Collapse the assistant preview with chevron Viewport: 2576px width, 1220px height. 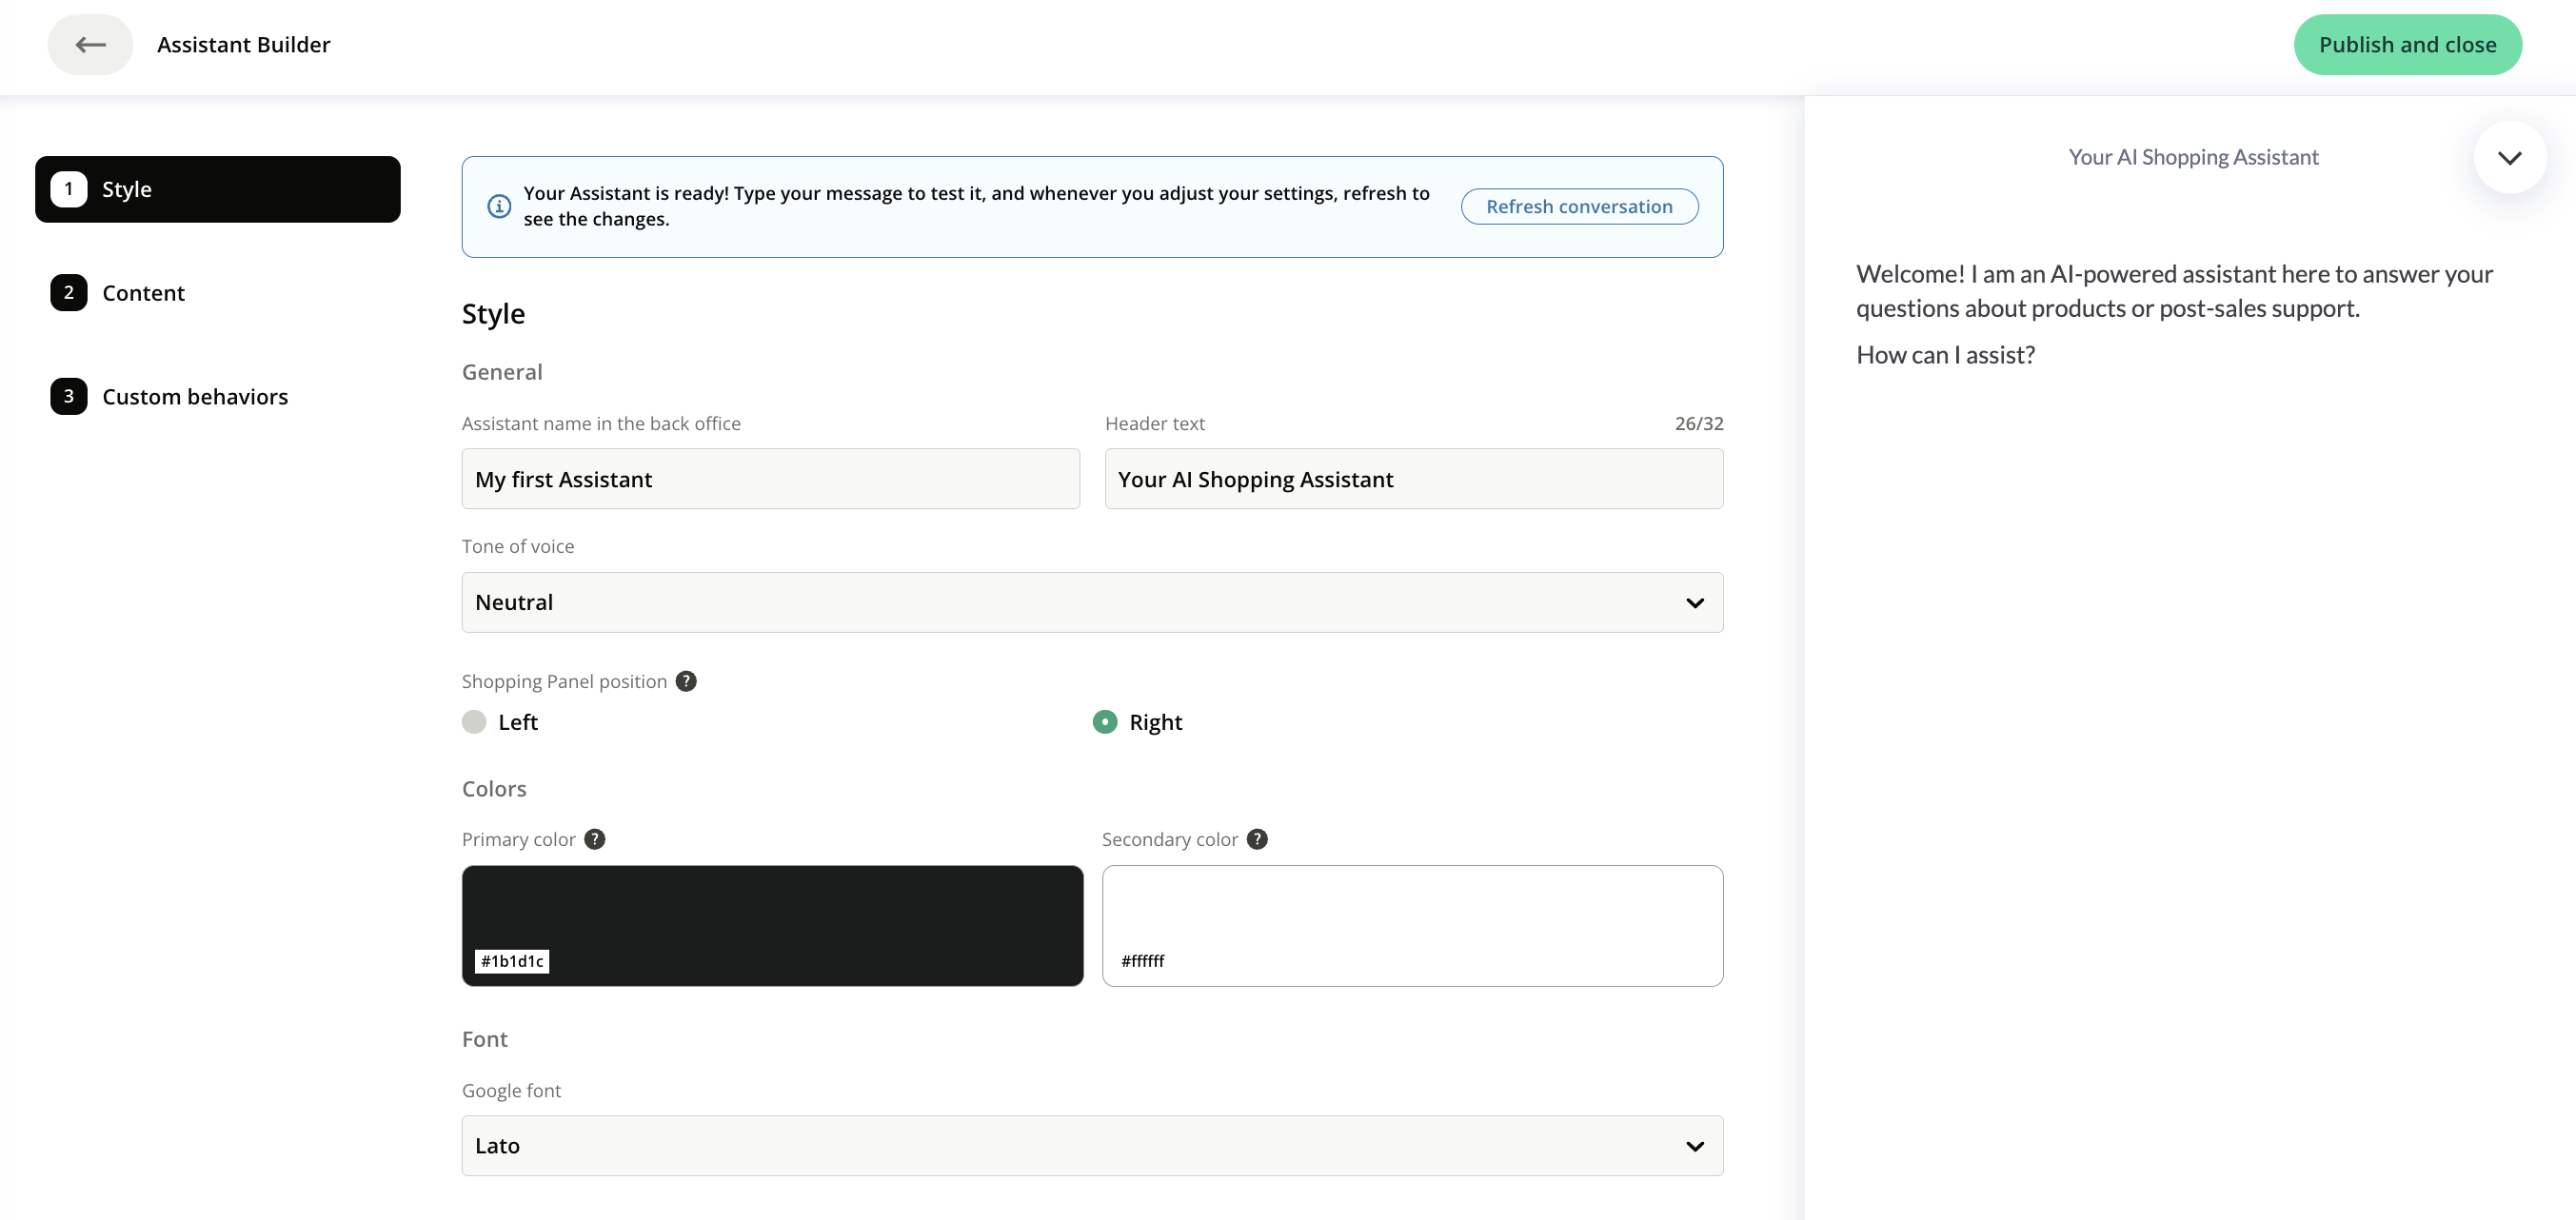pos(2509,157)
